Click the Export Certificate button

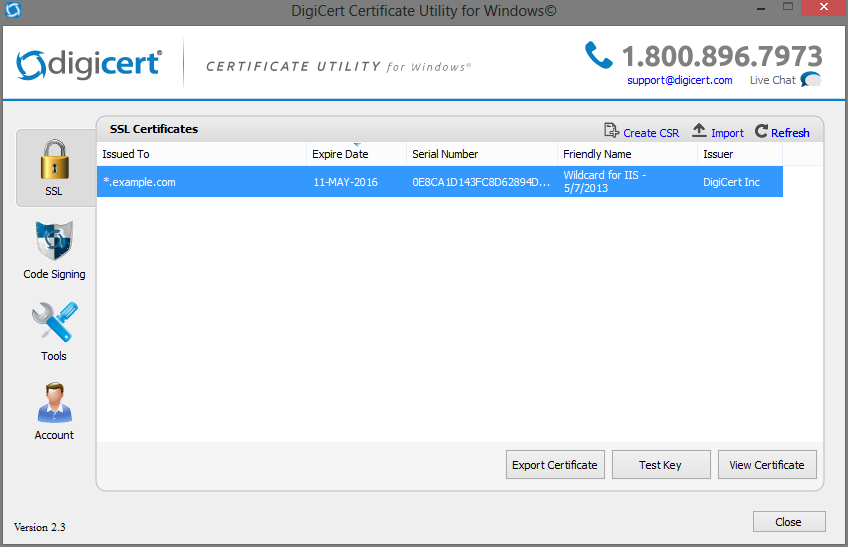(x=555, y=465)
